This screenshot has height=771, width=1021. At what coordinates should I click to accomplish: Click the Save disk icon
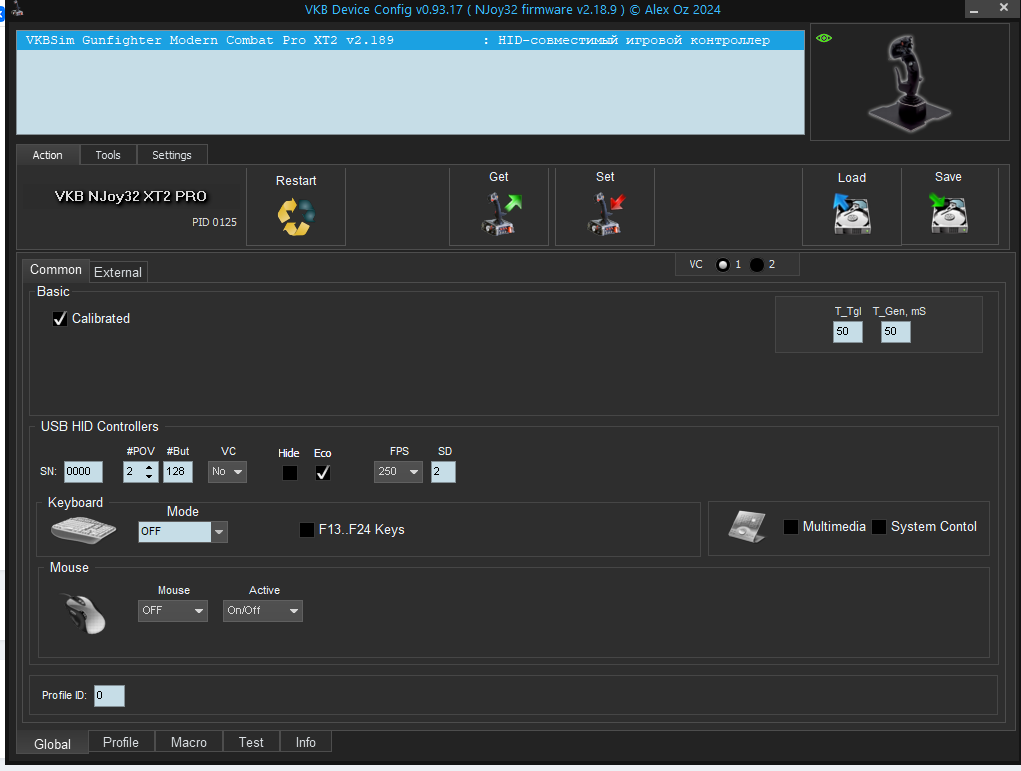pos(949,213)
